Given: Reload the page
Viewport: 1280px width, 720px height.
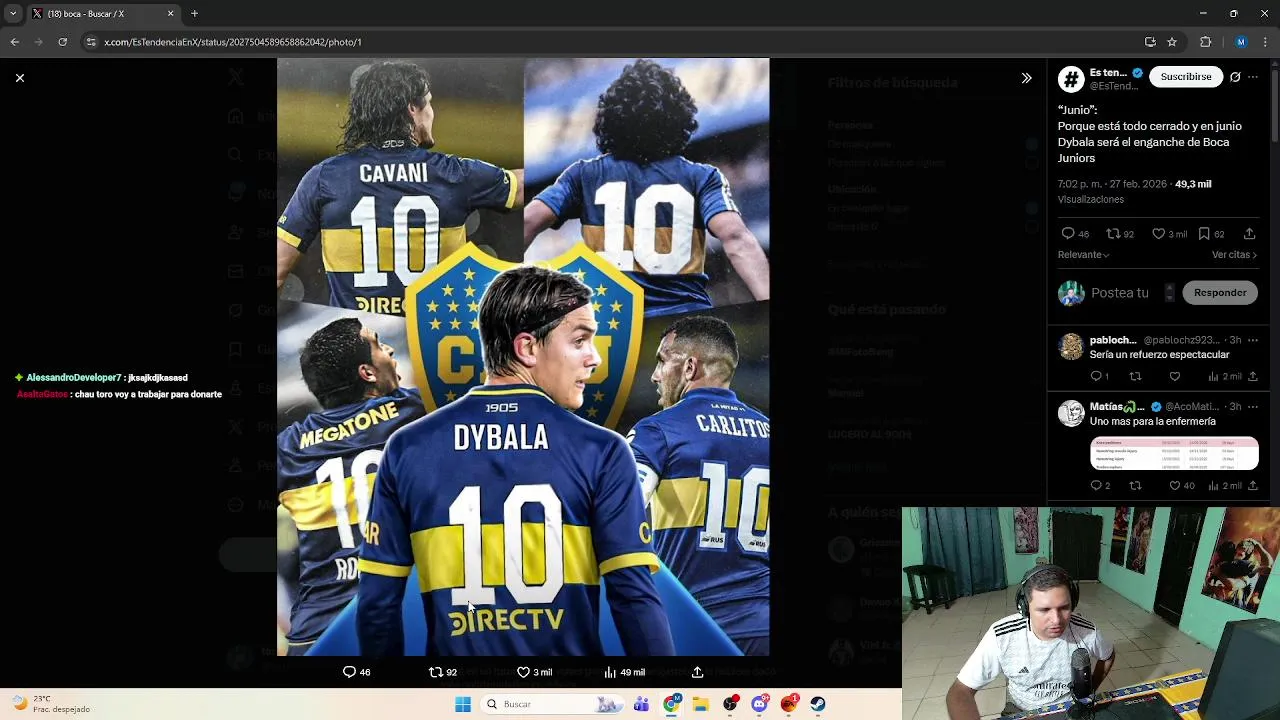Looking at the screenshot, I should (62, 42).
